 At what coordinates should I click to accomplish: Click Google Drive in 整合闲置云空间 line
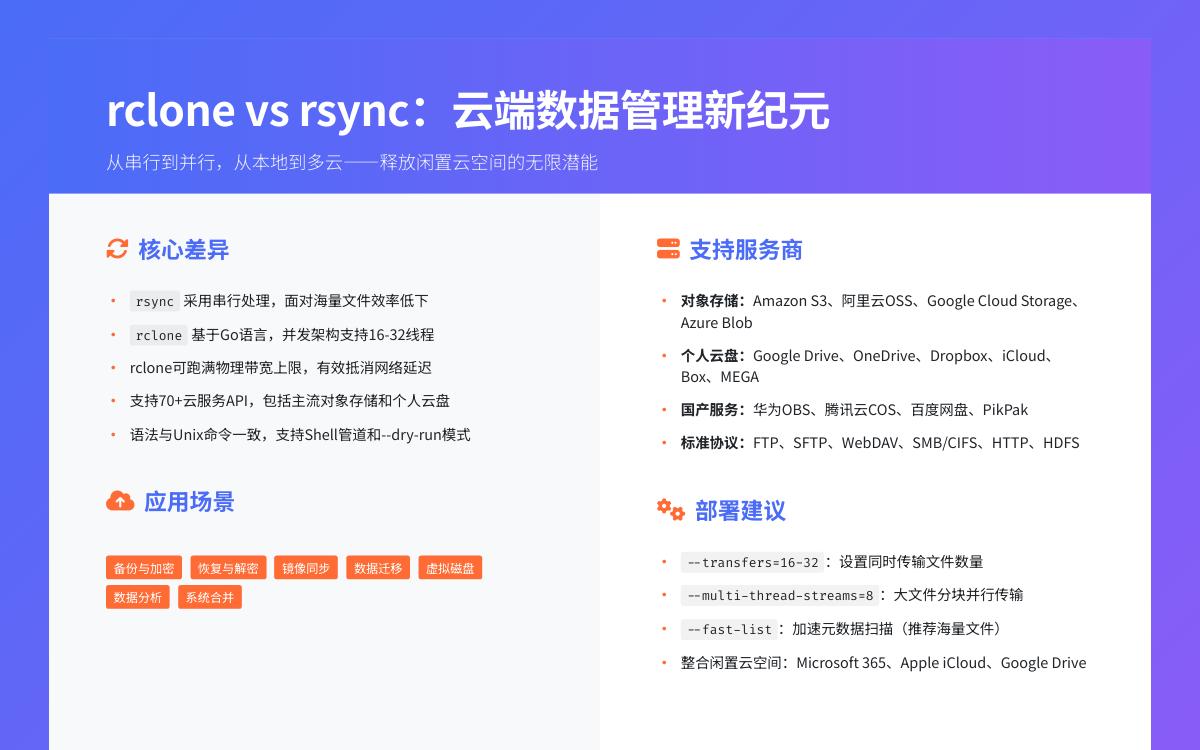(x=1044, y=662)
